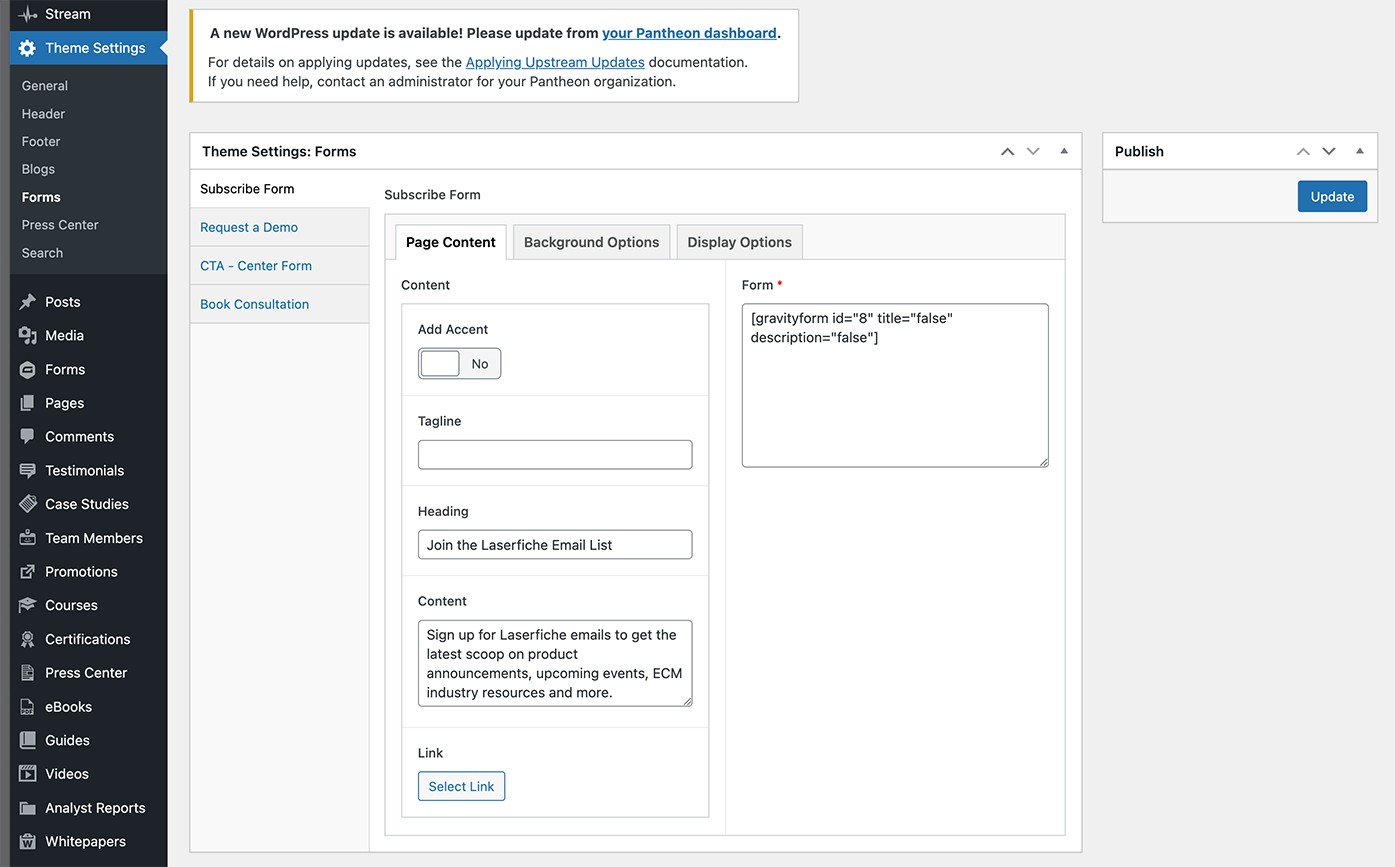Open the Display Options tab
The image size is (1395, 867).
tap(739, 241)
